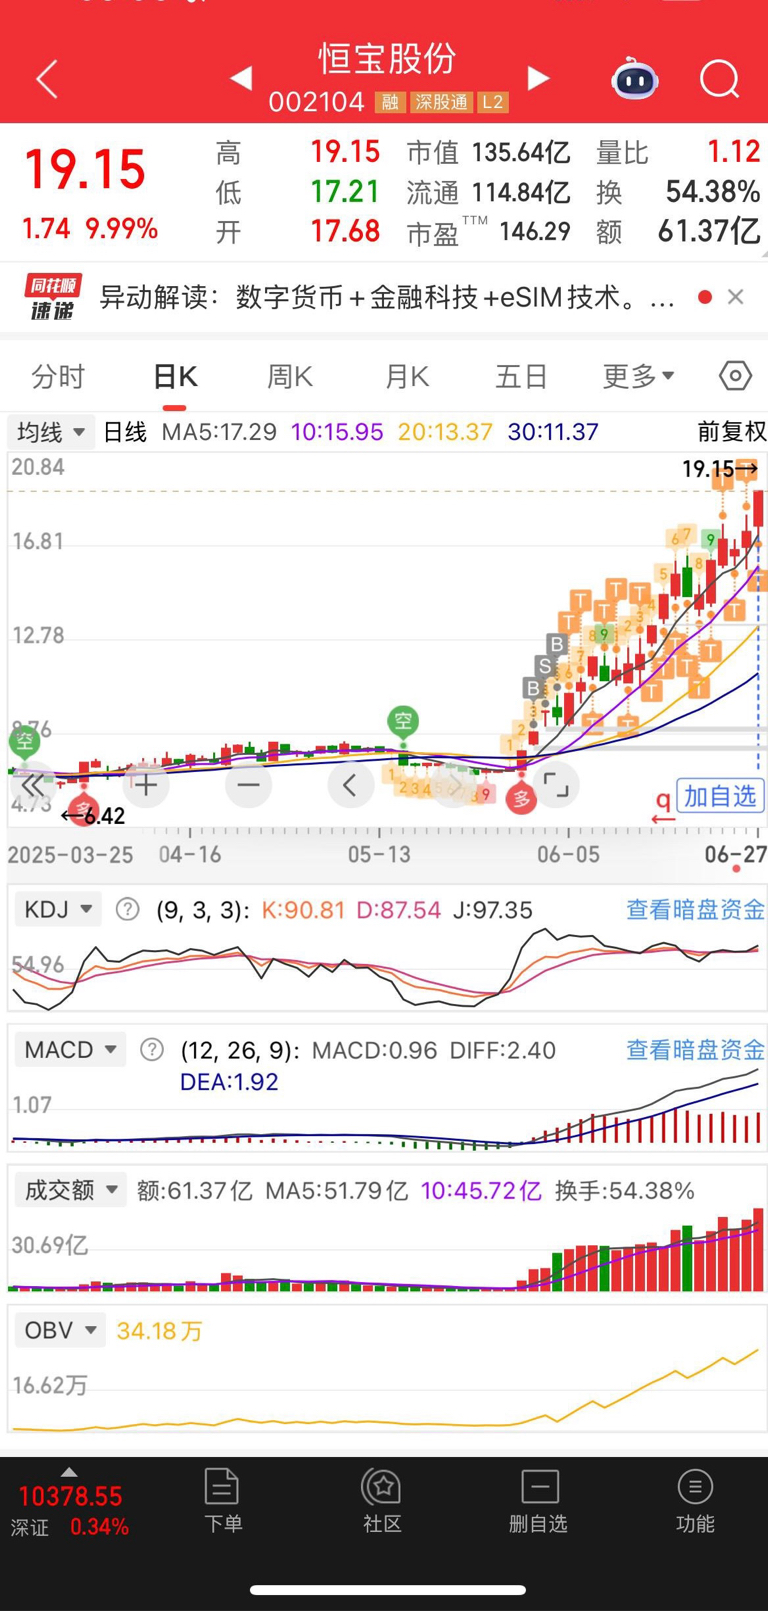Tap 删自选 remove from watchlist

[x=539, y=1502]
